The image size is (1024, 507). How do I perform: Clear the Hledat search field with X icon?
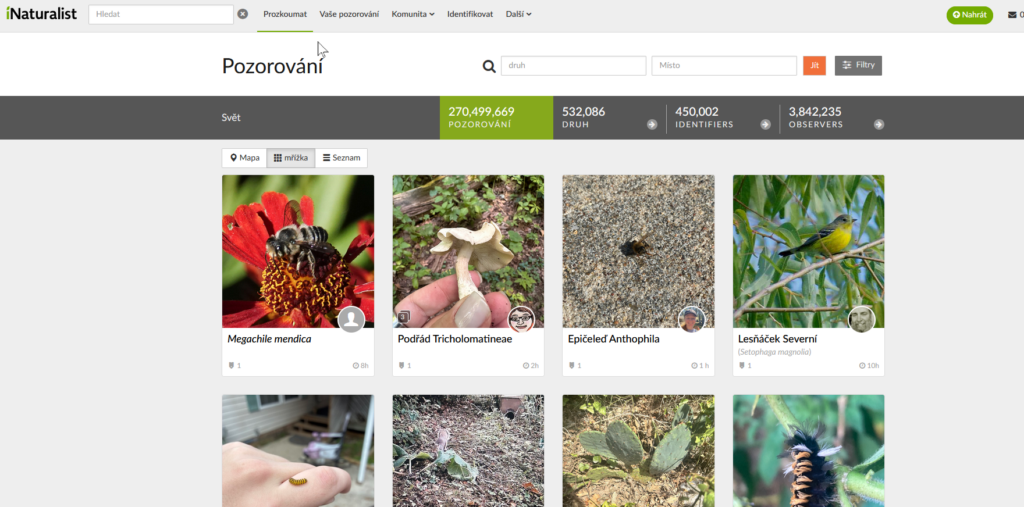[x=243, y=15]
